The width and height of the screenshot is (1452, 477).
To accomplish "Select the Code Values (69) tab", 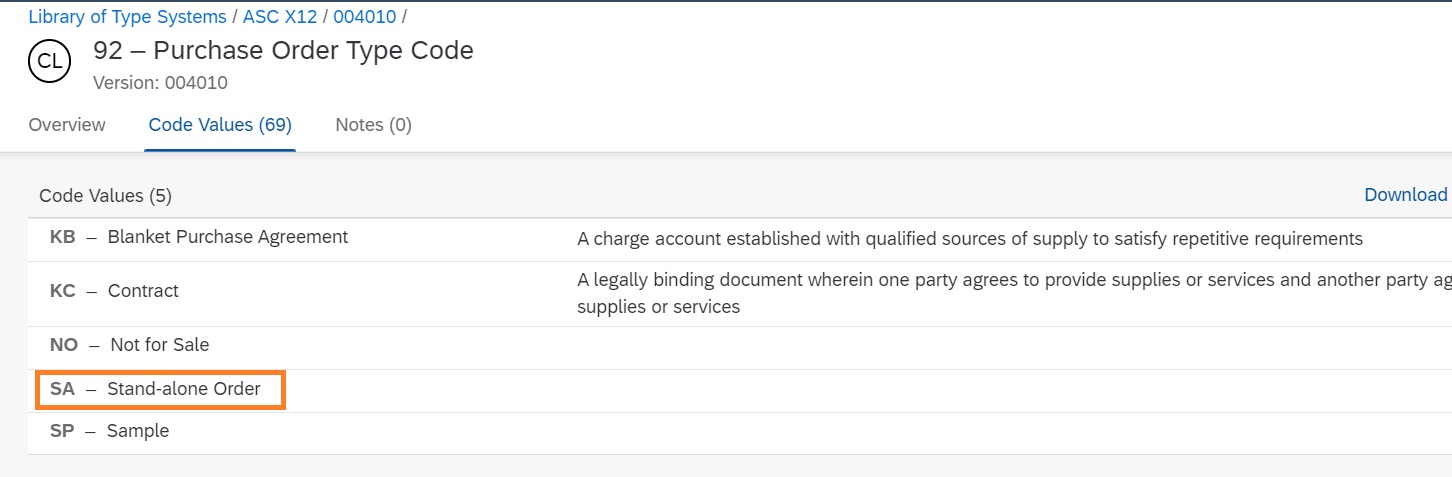I will (x=220, y=125).
